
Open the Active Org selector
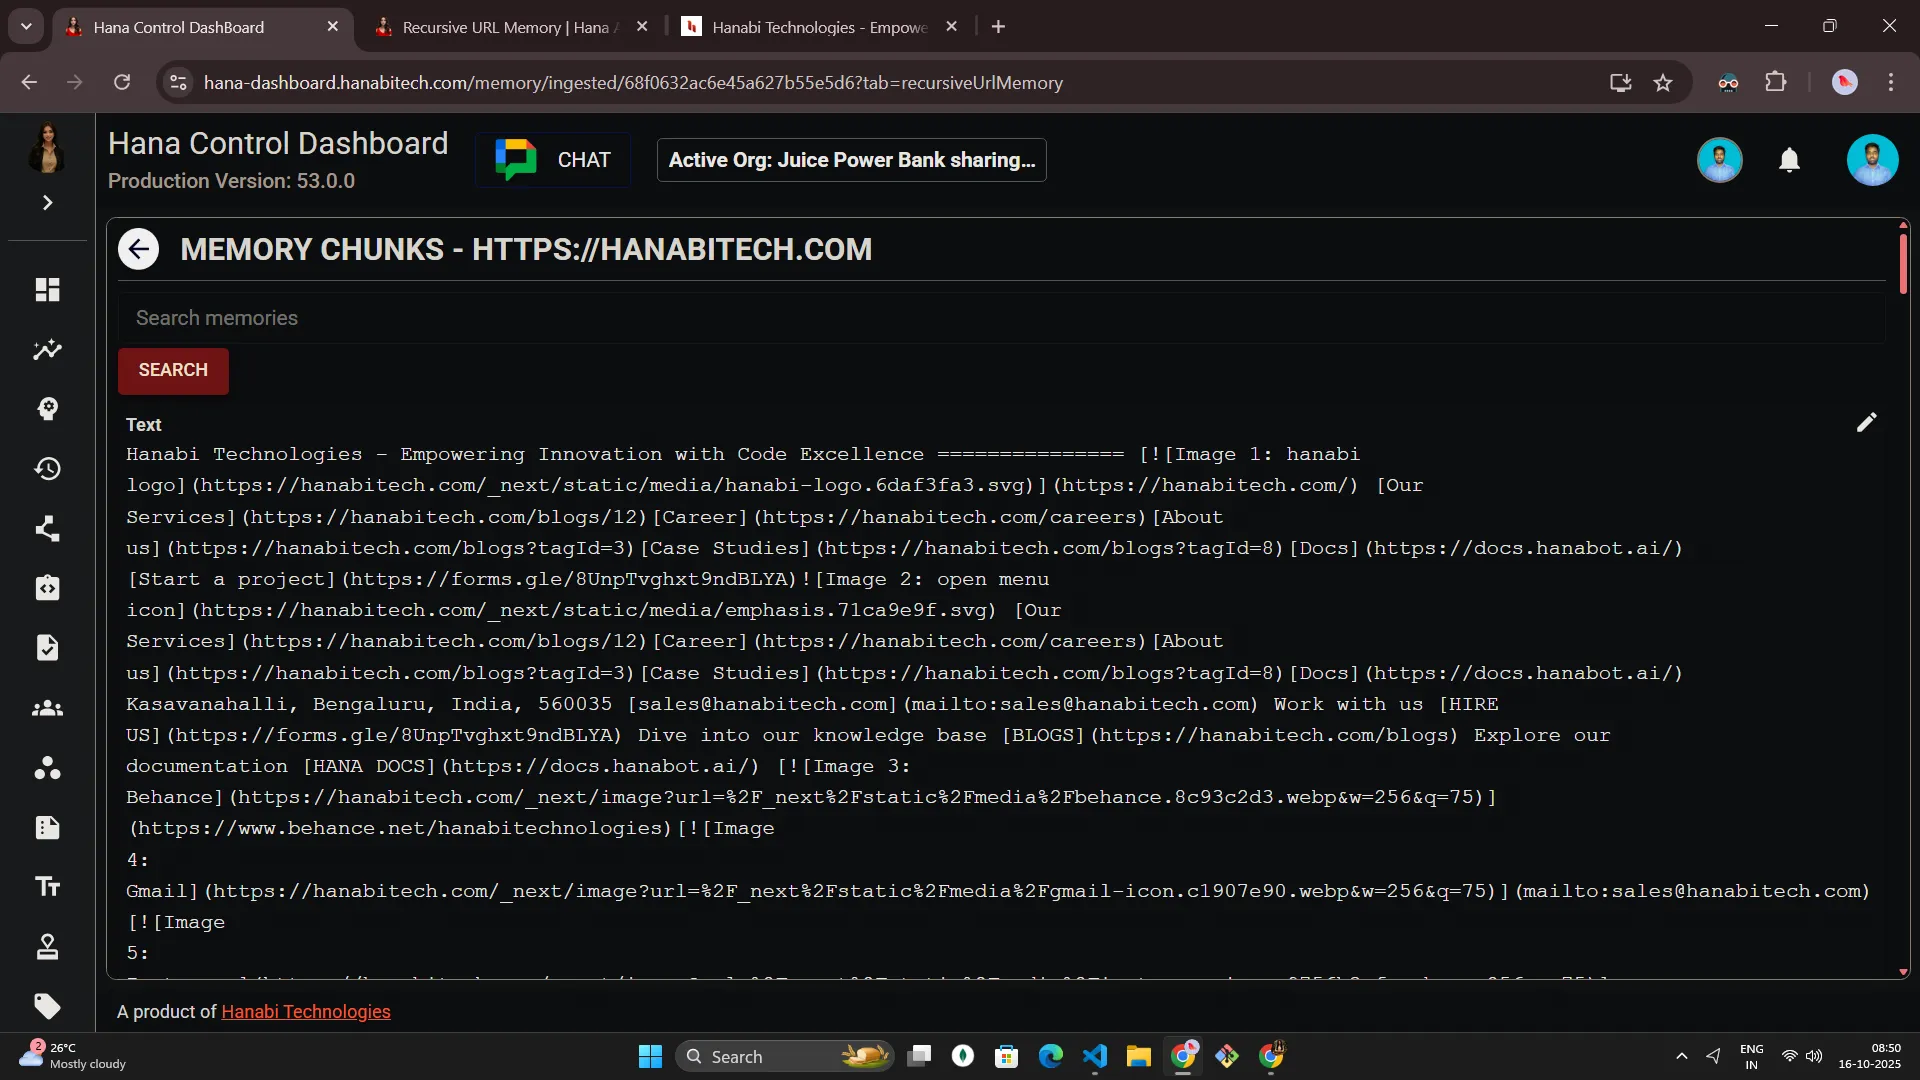(x=851, y=160)
